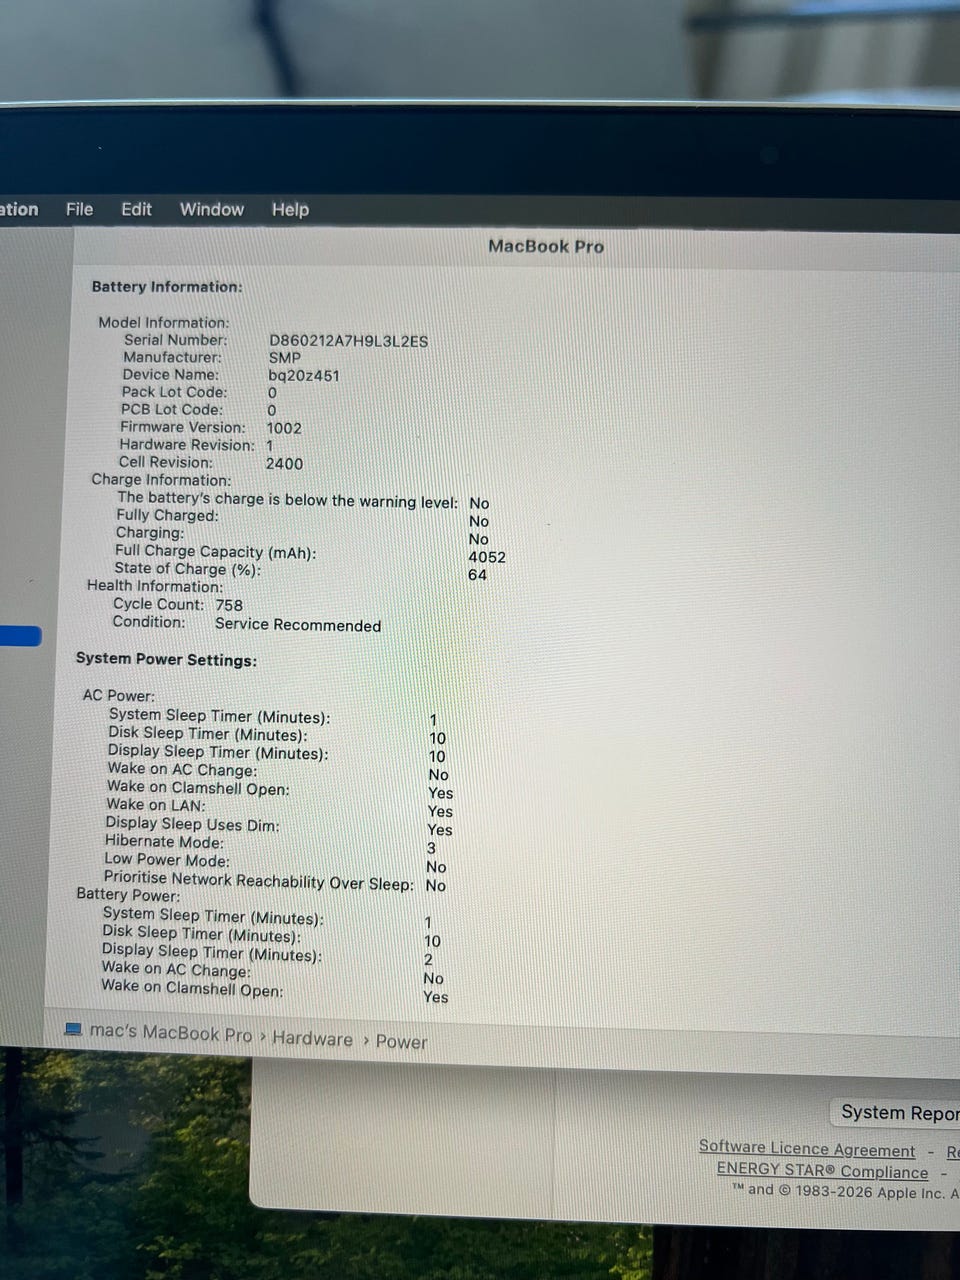Click the Model Information label
The image size is (960, 1280).
coord(163,322)
